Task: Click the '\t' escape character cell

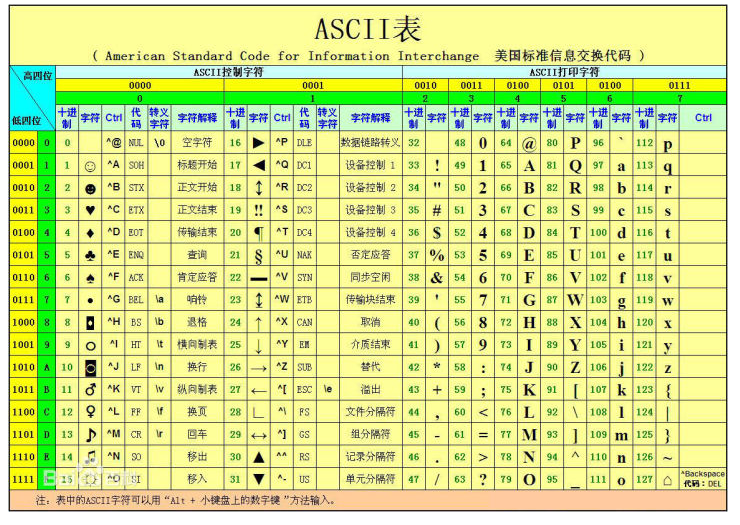Action: 160,344
